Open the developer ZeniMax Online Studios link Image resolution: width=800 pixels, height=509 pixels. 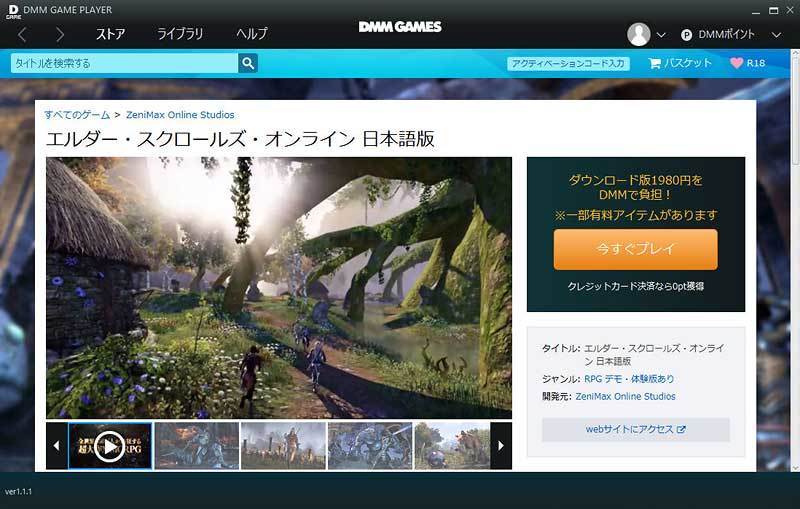tap(626, 396)
